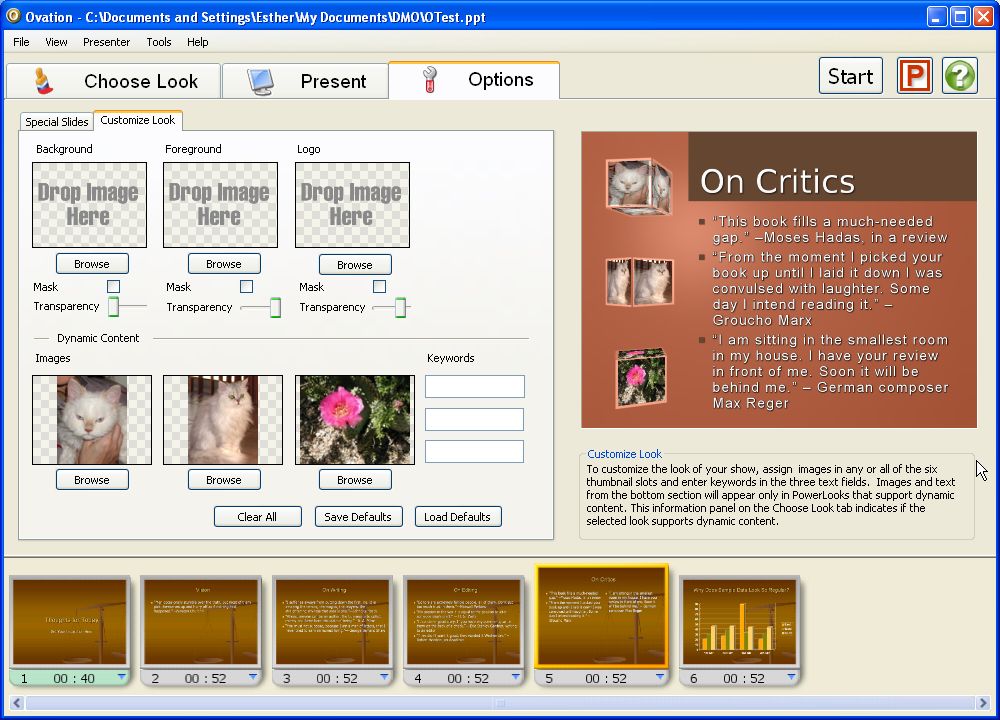The image size is (1000, 720).
Task: Click the first Keywords text field
Action: (474, 387)
